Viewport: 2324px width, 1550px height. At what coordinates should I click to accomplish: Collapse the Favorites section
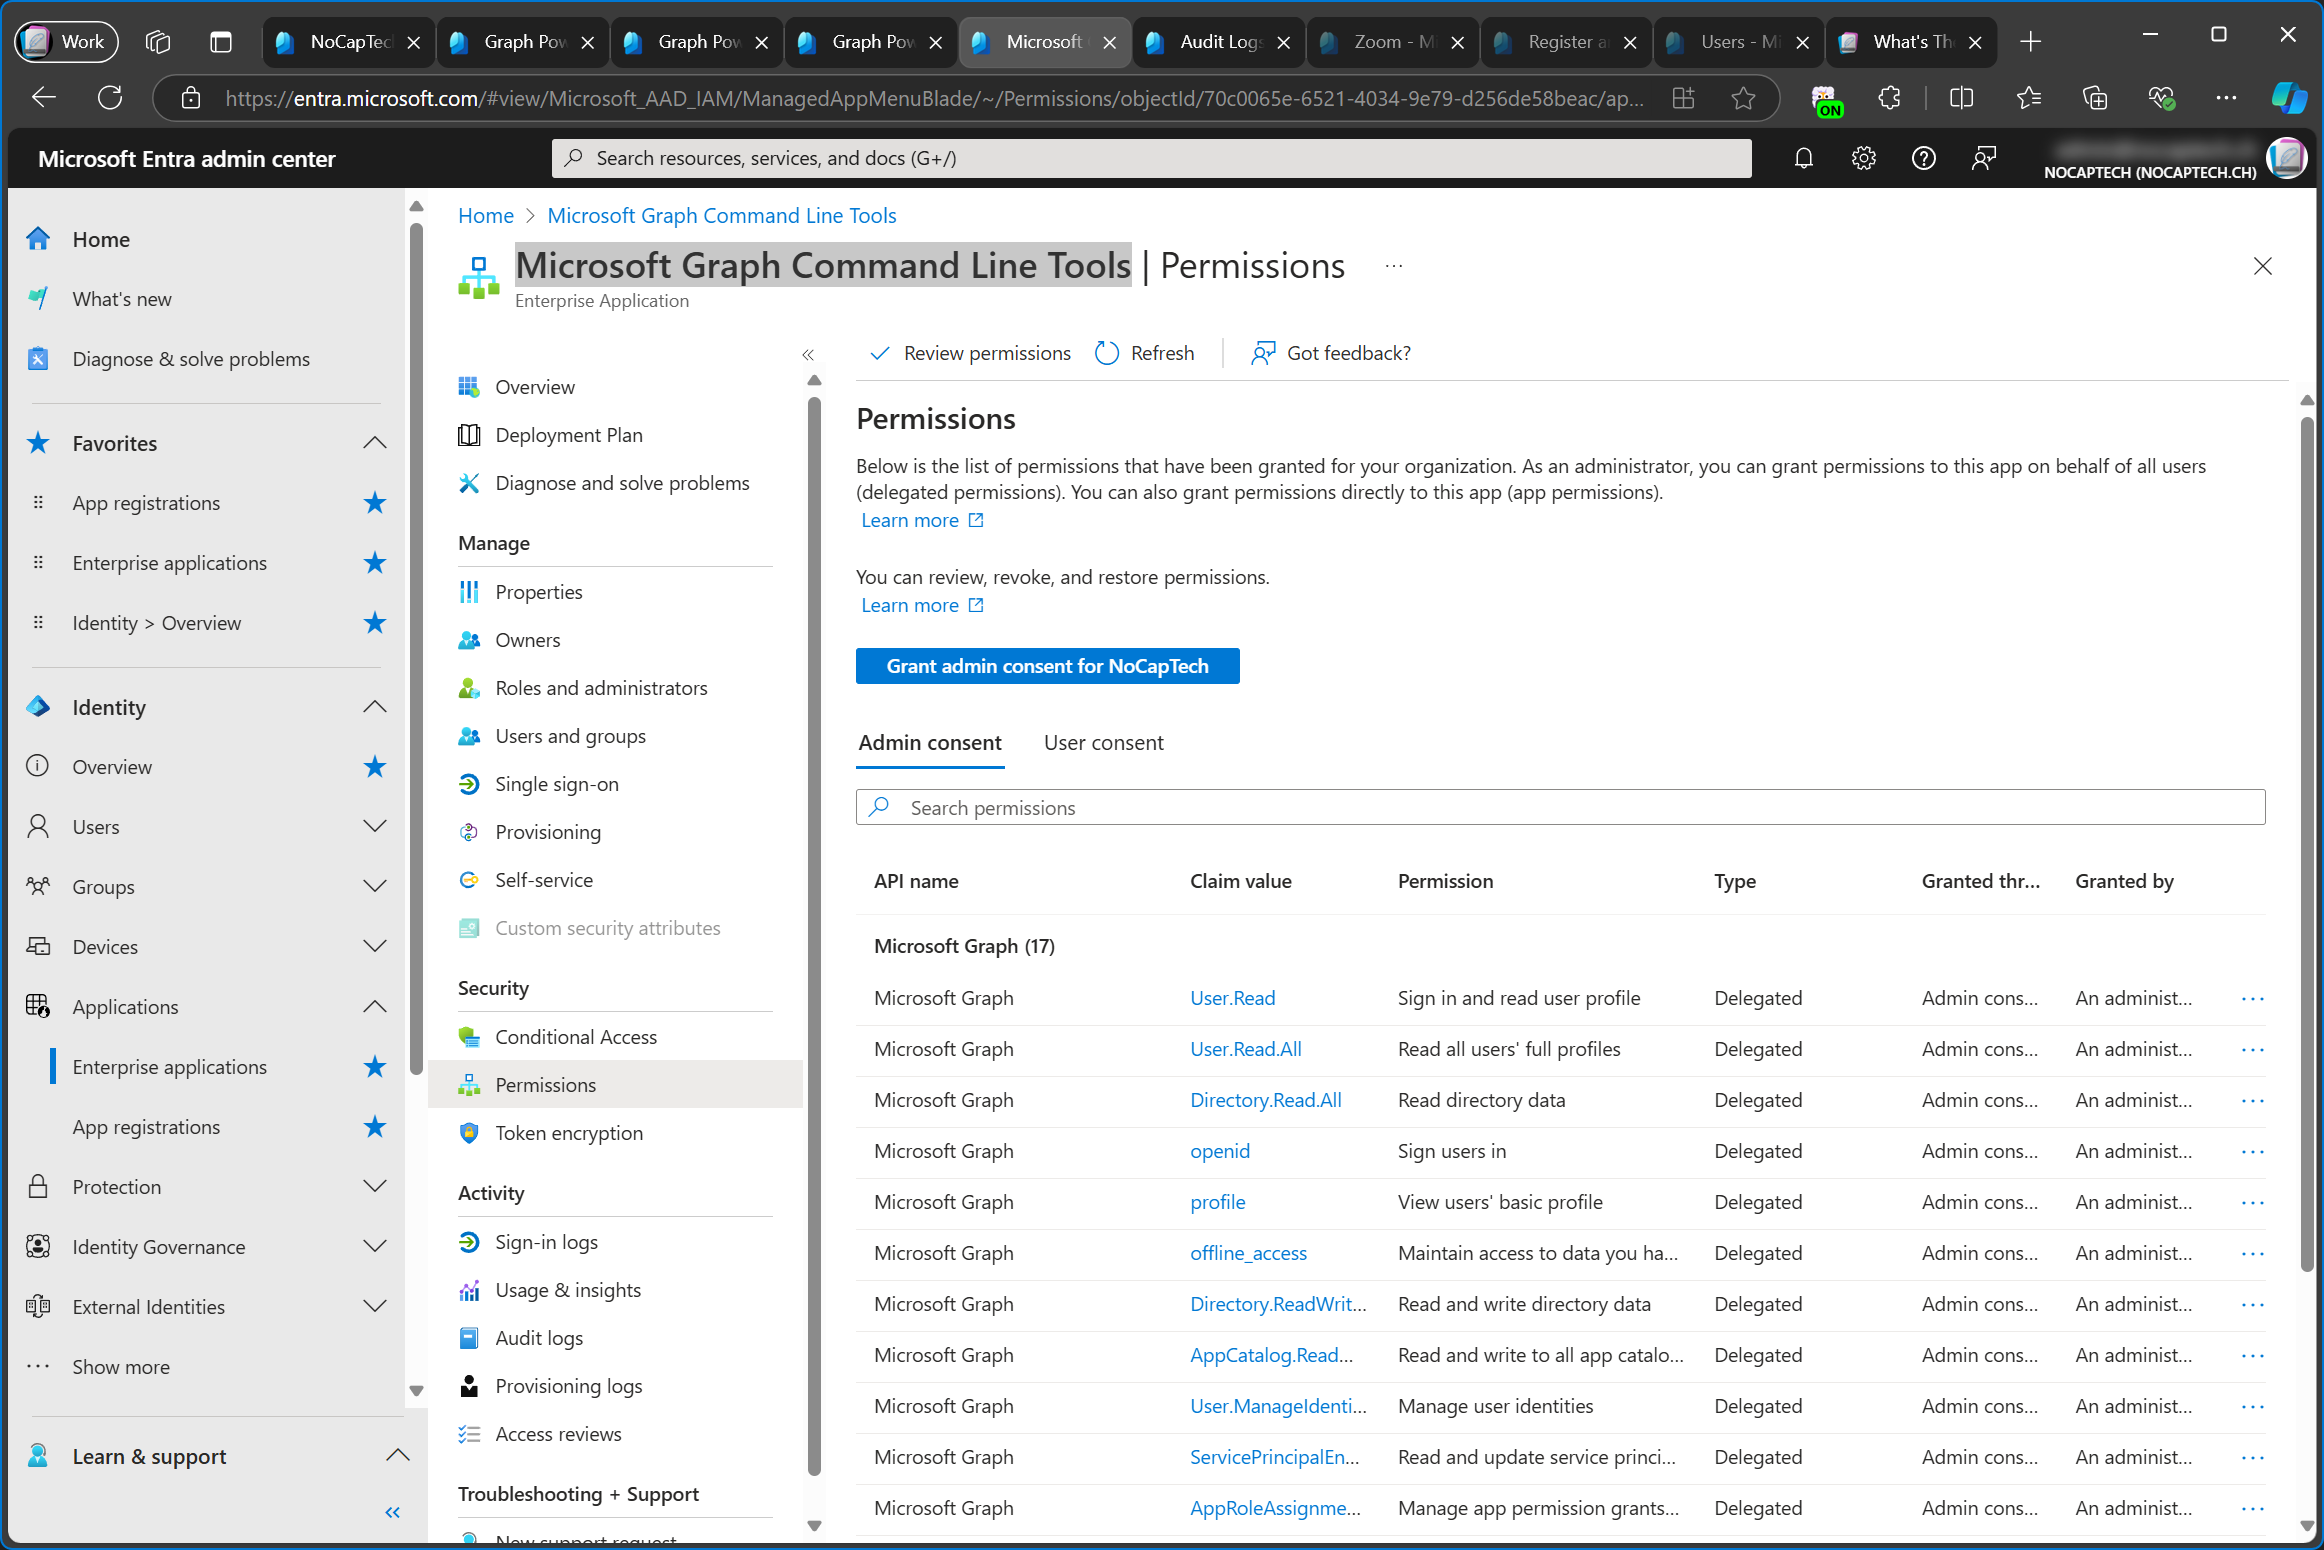click(375, 443)
